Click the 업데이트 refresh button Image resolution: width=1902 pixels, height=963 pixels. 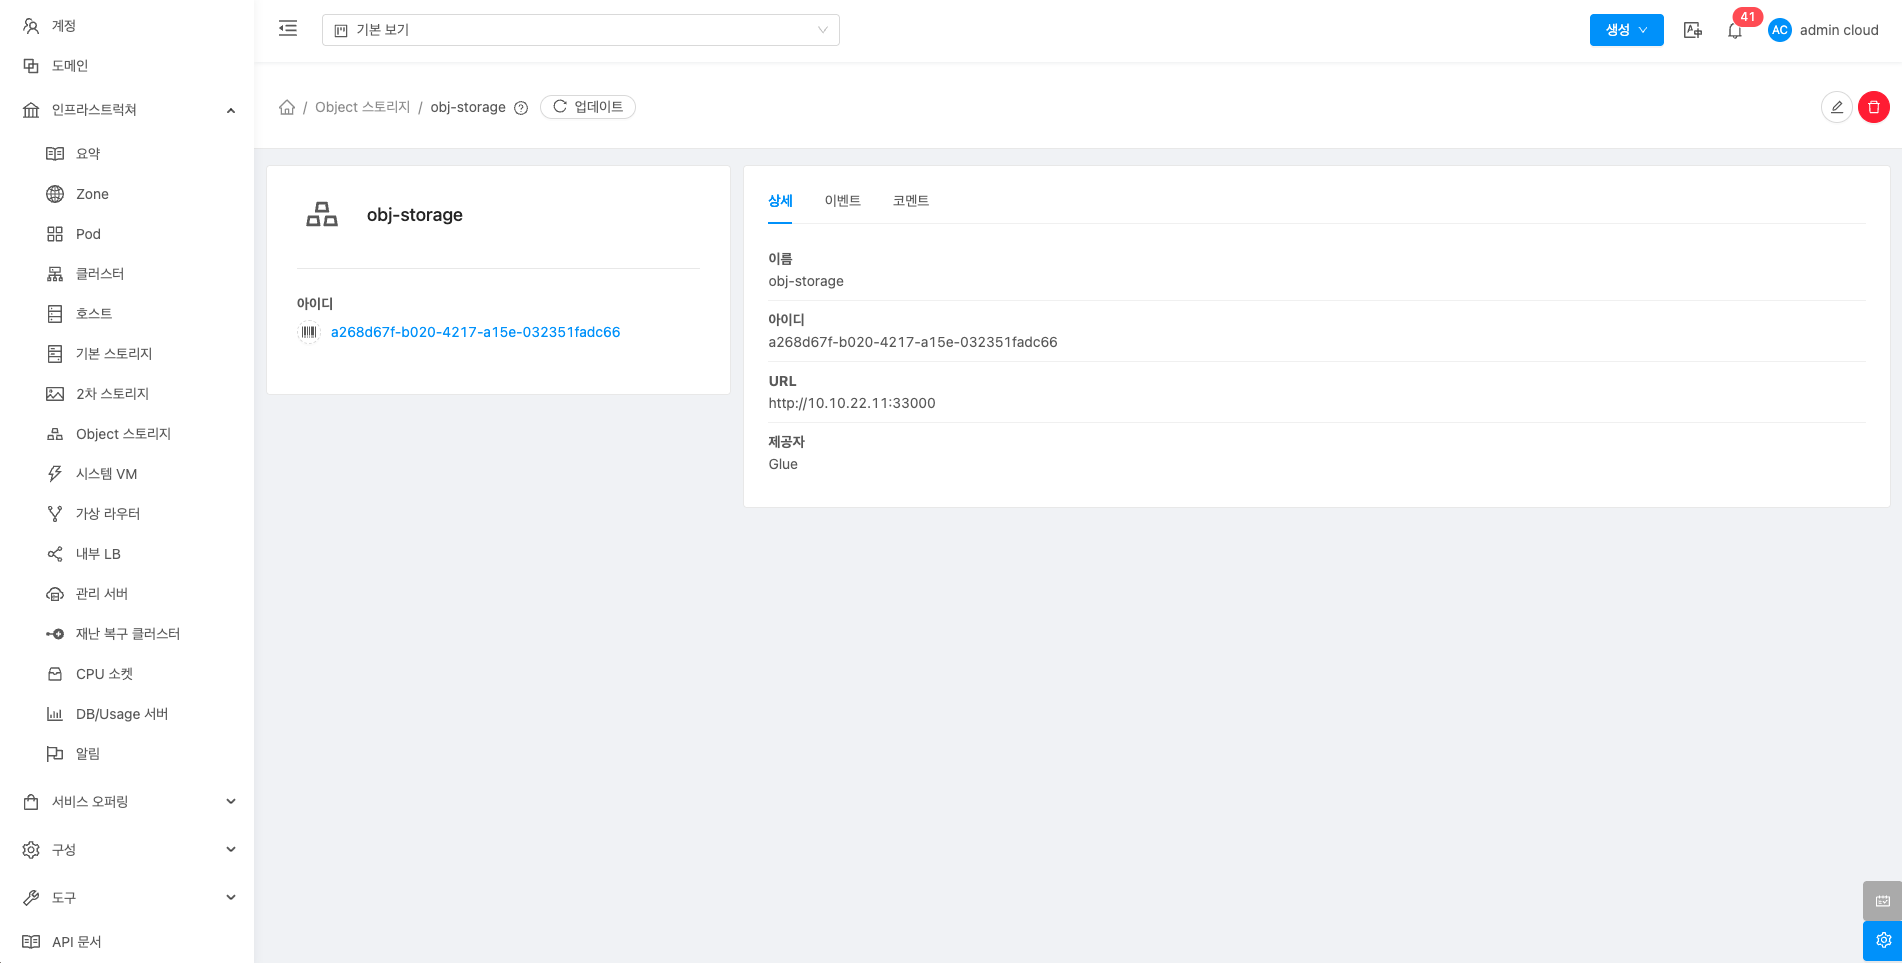click(588, 107)
